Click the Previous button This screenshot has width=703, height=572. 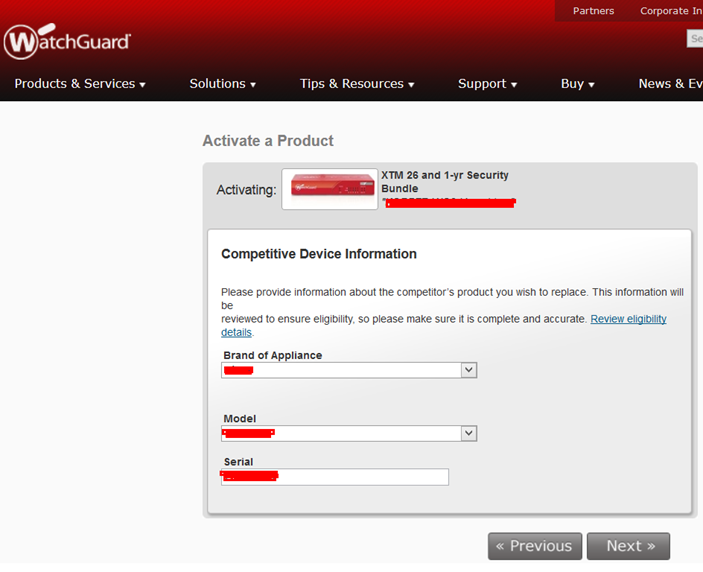(534, 546)
